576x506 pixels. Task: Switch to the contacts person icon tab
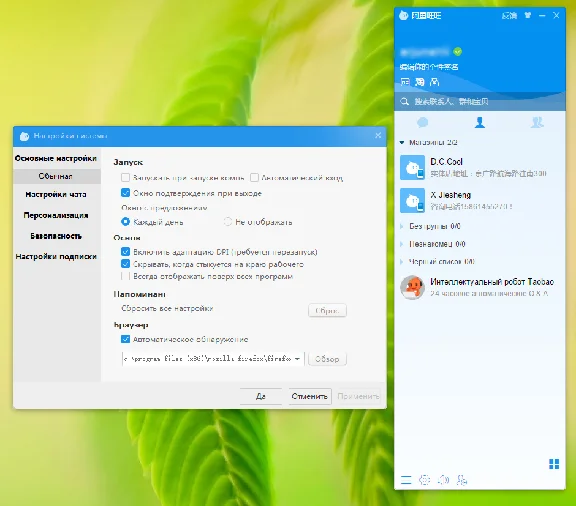click(x=479, y=122)
